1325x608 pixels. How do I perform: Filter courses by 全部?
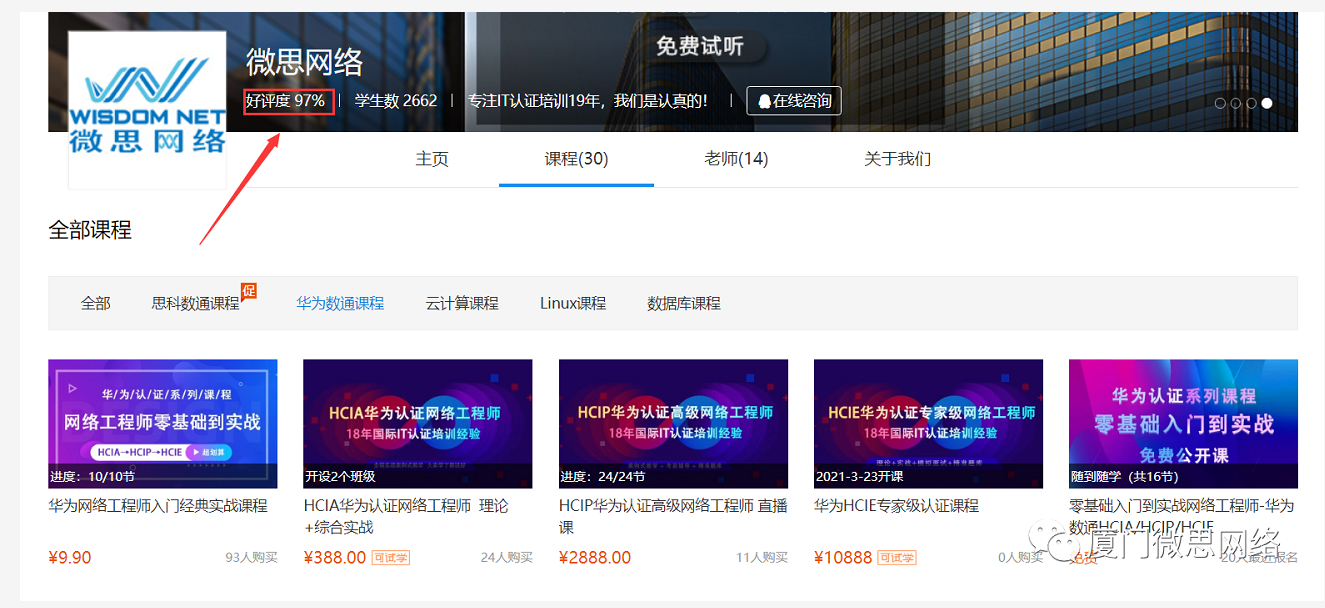(96, 303)
